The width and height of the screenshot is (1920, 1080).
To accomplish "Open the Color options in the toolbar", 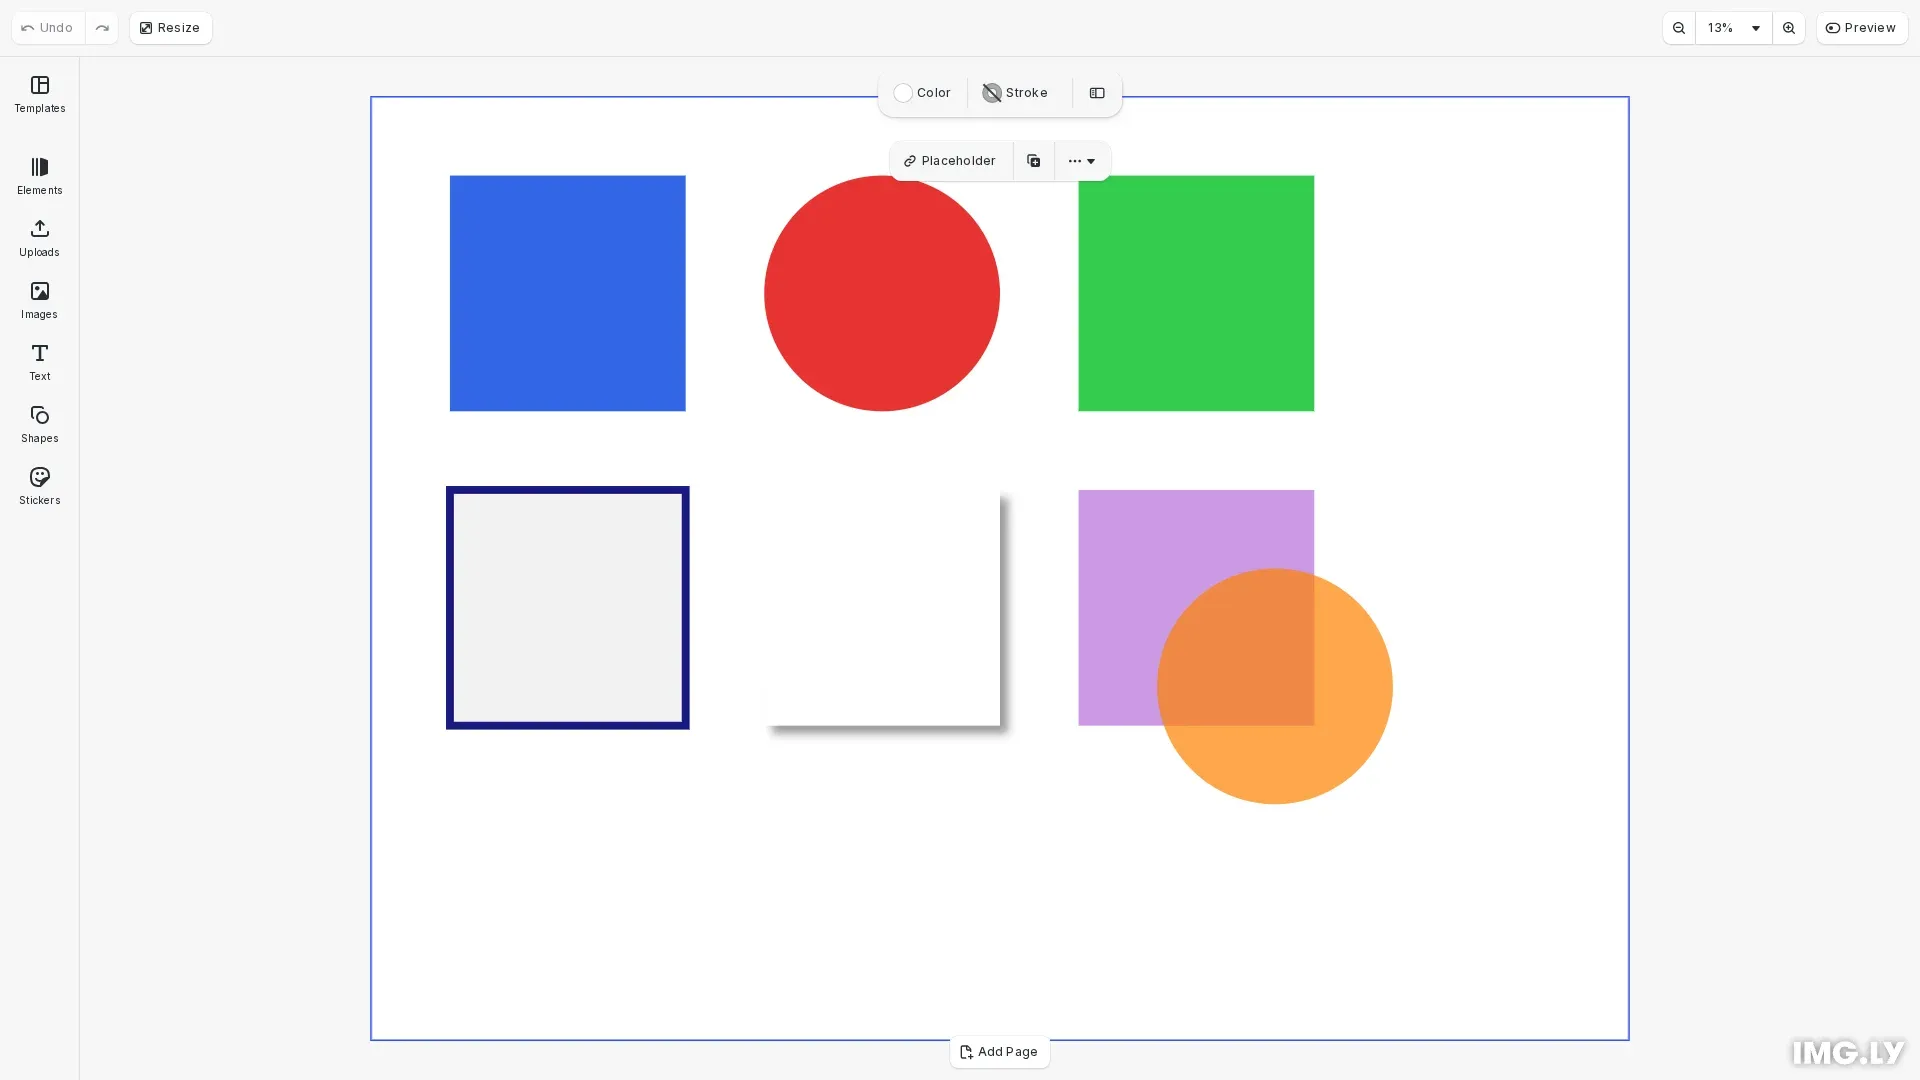I will (922, 92).
